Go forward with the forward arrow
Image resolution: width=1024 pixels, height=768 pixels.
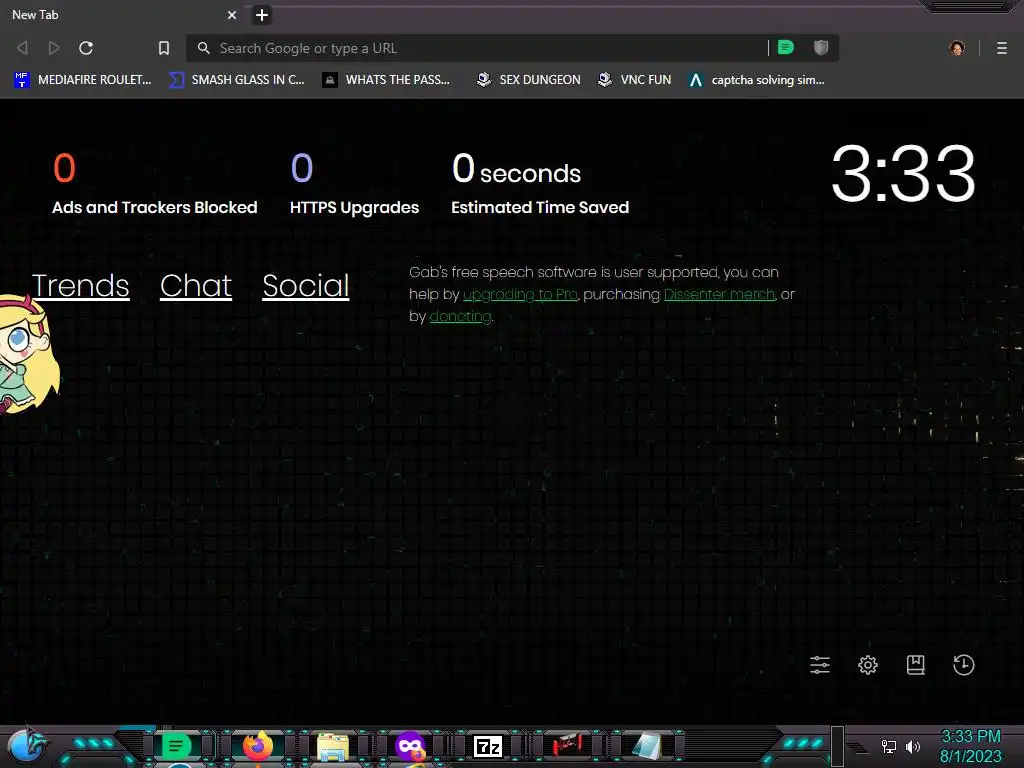pos(54,48)
